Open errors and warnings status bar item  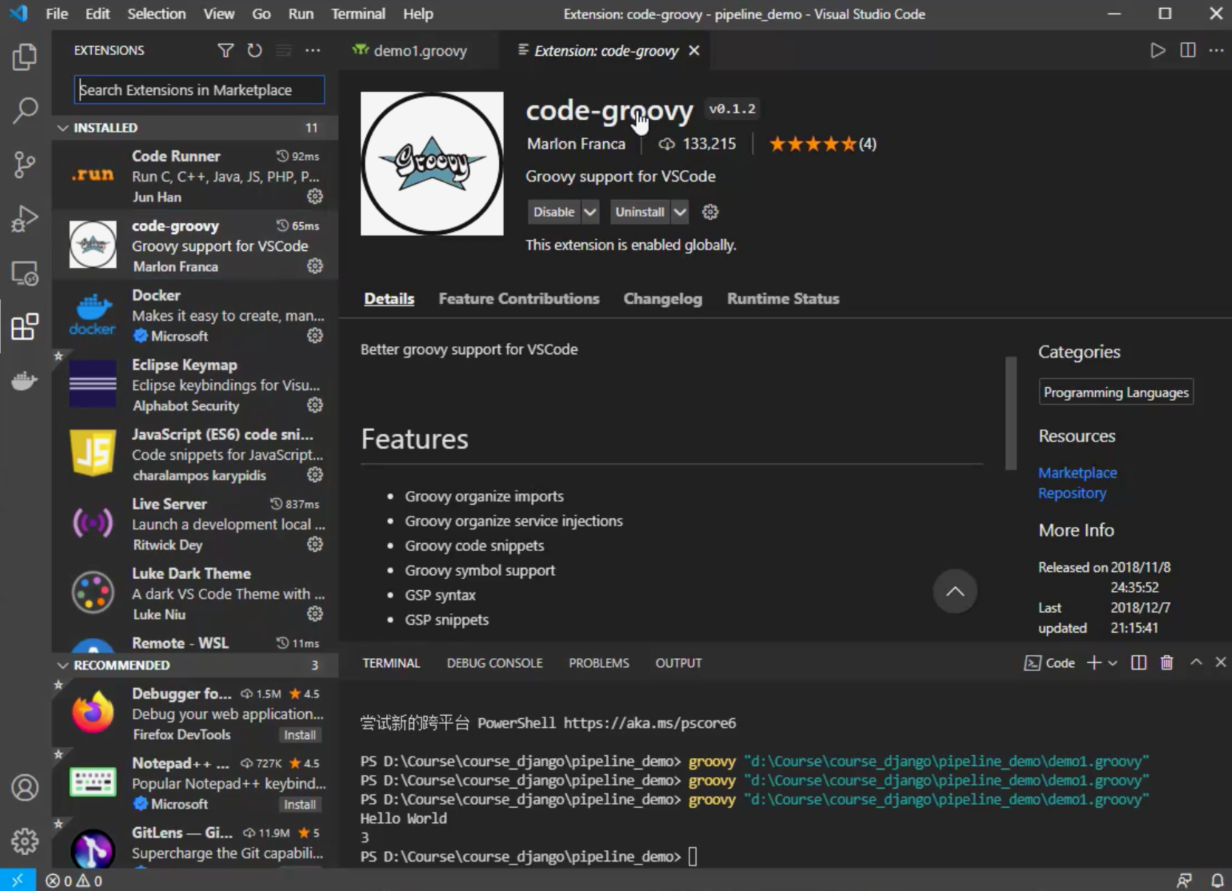(74, 881)
